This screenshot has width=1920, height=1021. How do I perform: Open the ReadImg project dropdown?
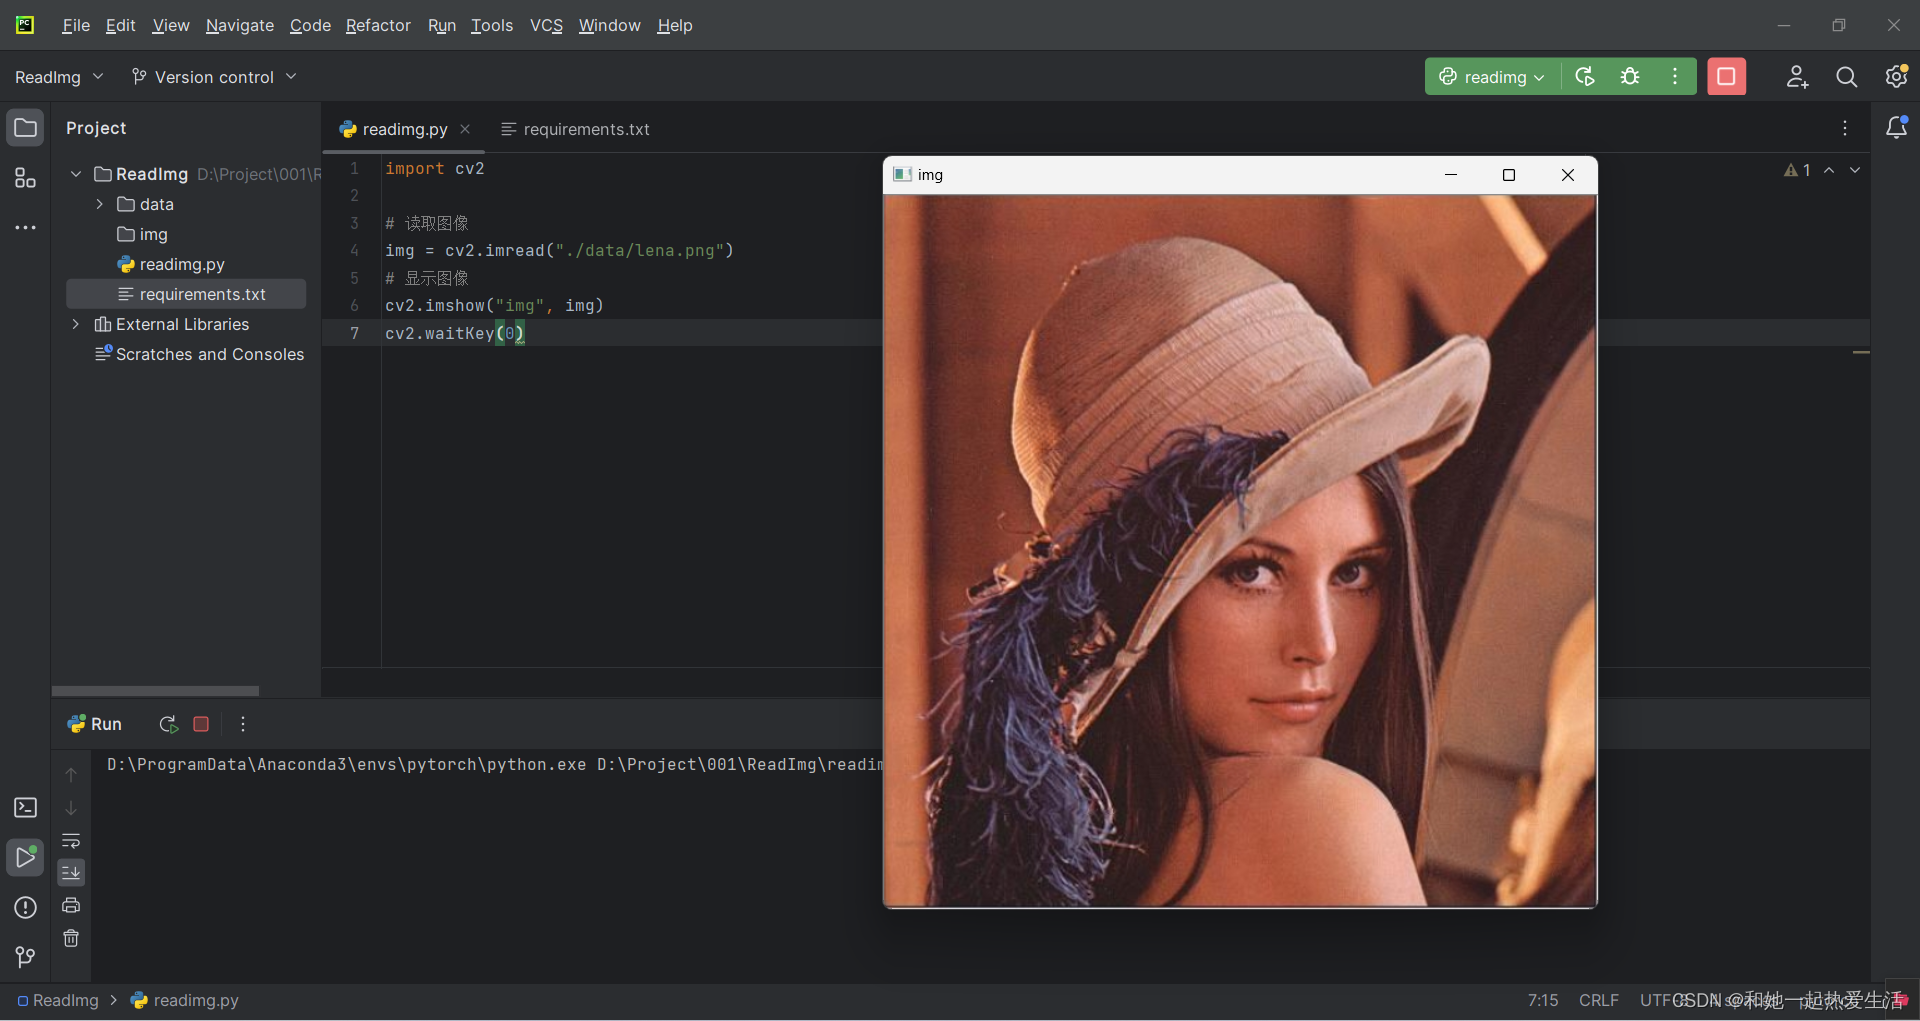point(59,77)
